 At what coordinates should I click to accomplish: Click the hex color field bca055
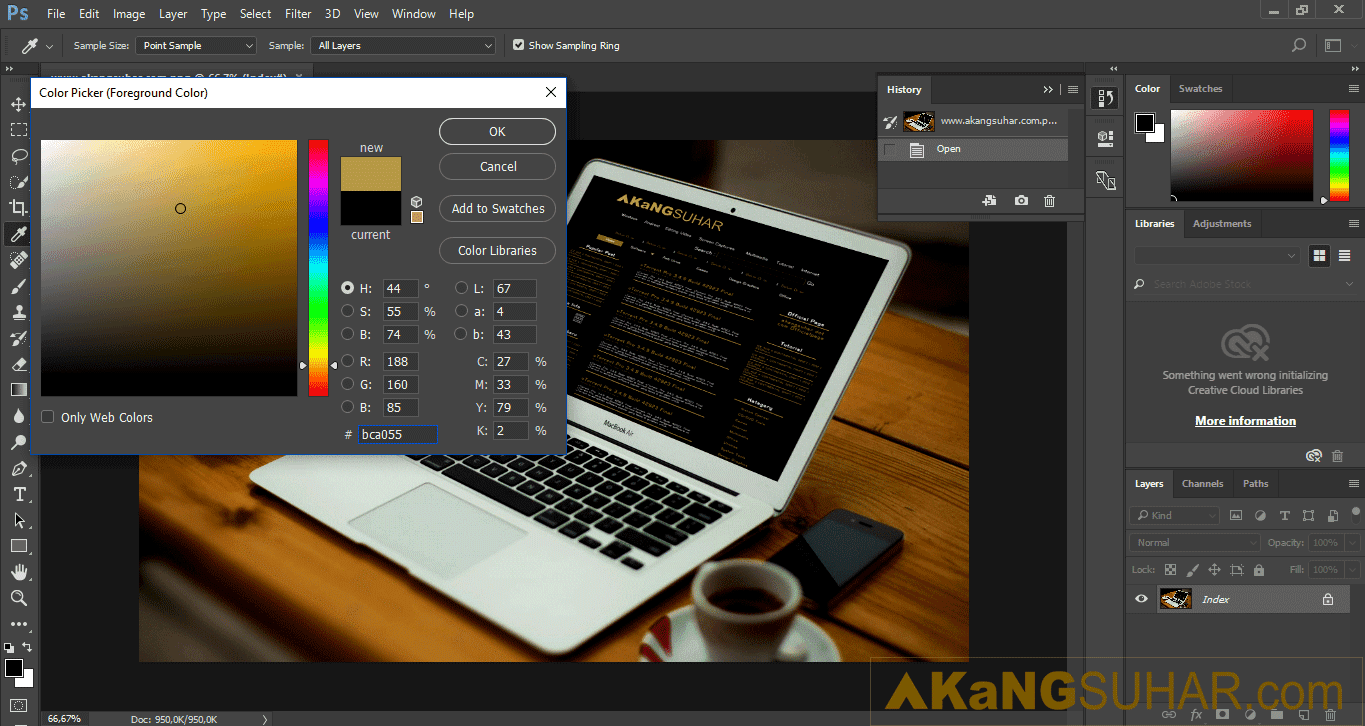[397, 434]
